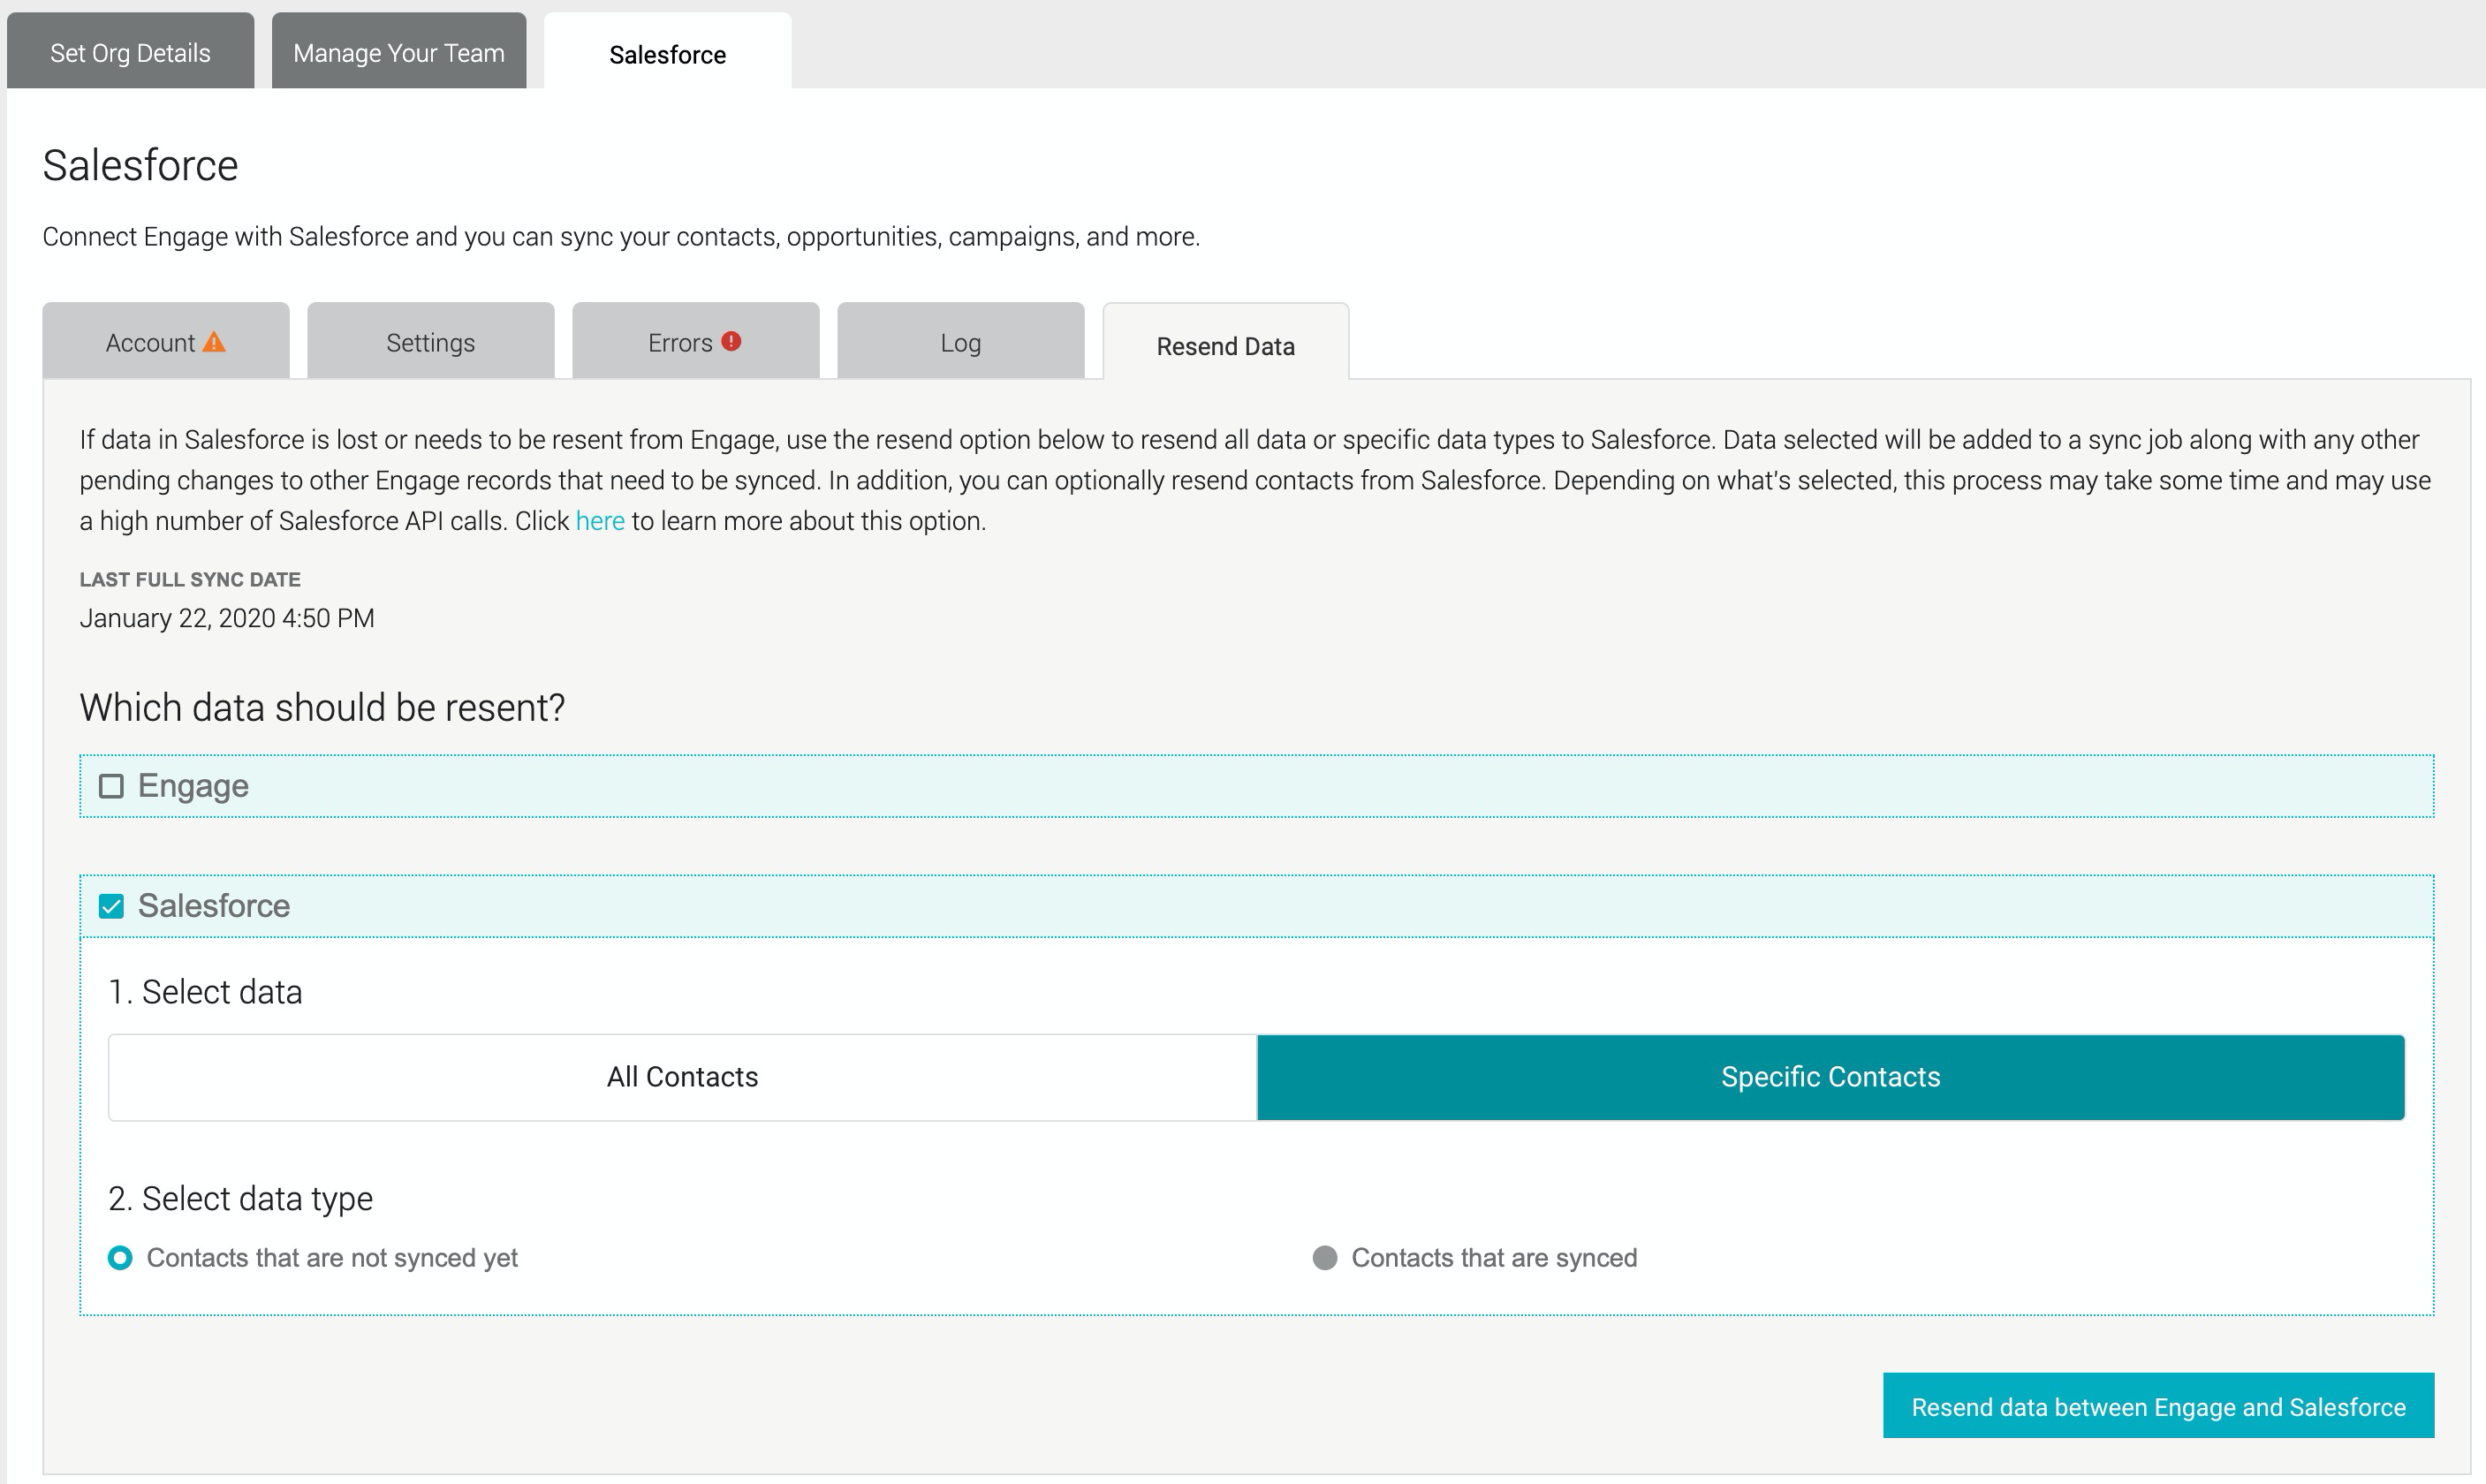Follow the 'here' link to learn more
2486x1484 pixels.
tap(600, 521)
